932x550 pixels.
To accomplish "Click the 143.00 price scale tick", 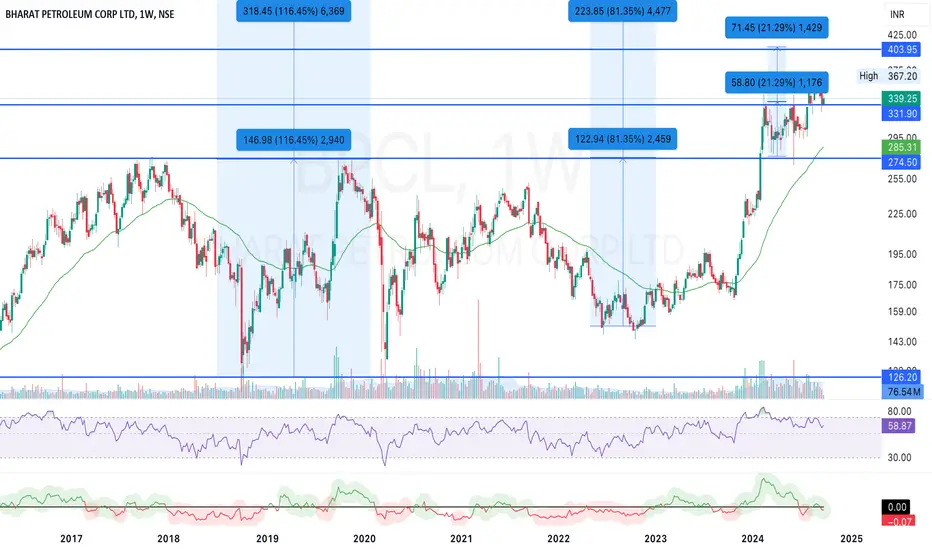I will coord(902,342).
